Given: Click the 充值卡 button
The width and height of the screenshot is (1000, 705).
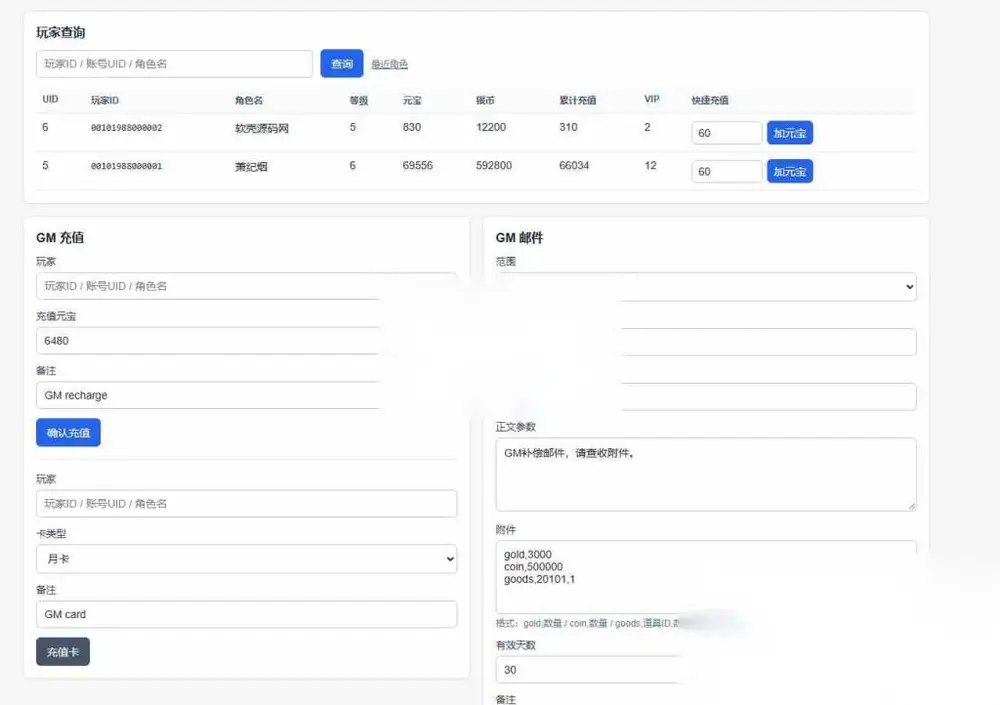Looking at the screenshot, I should coord(63,651).
